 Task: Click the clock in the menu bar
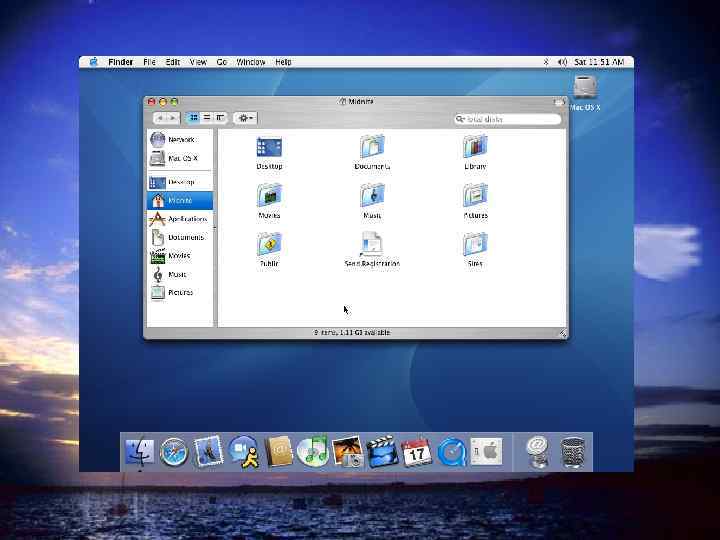pos(599,62)
